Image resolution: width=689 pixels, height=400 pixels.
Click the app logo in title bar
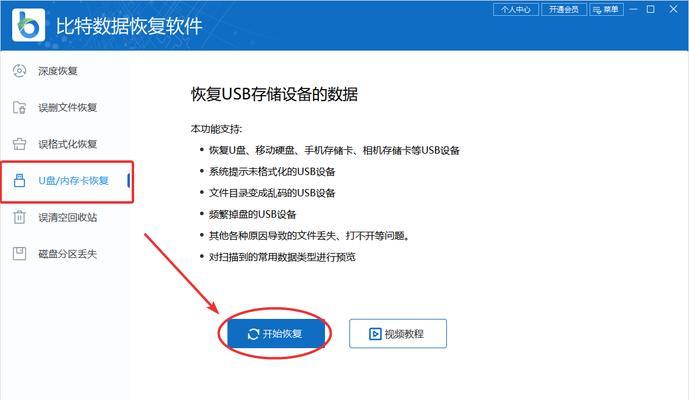(x=29, y=25)
